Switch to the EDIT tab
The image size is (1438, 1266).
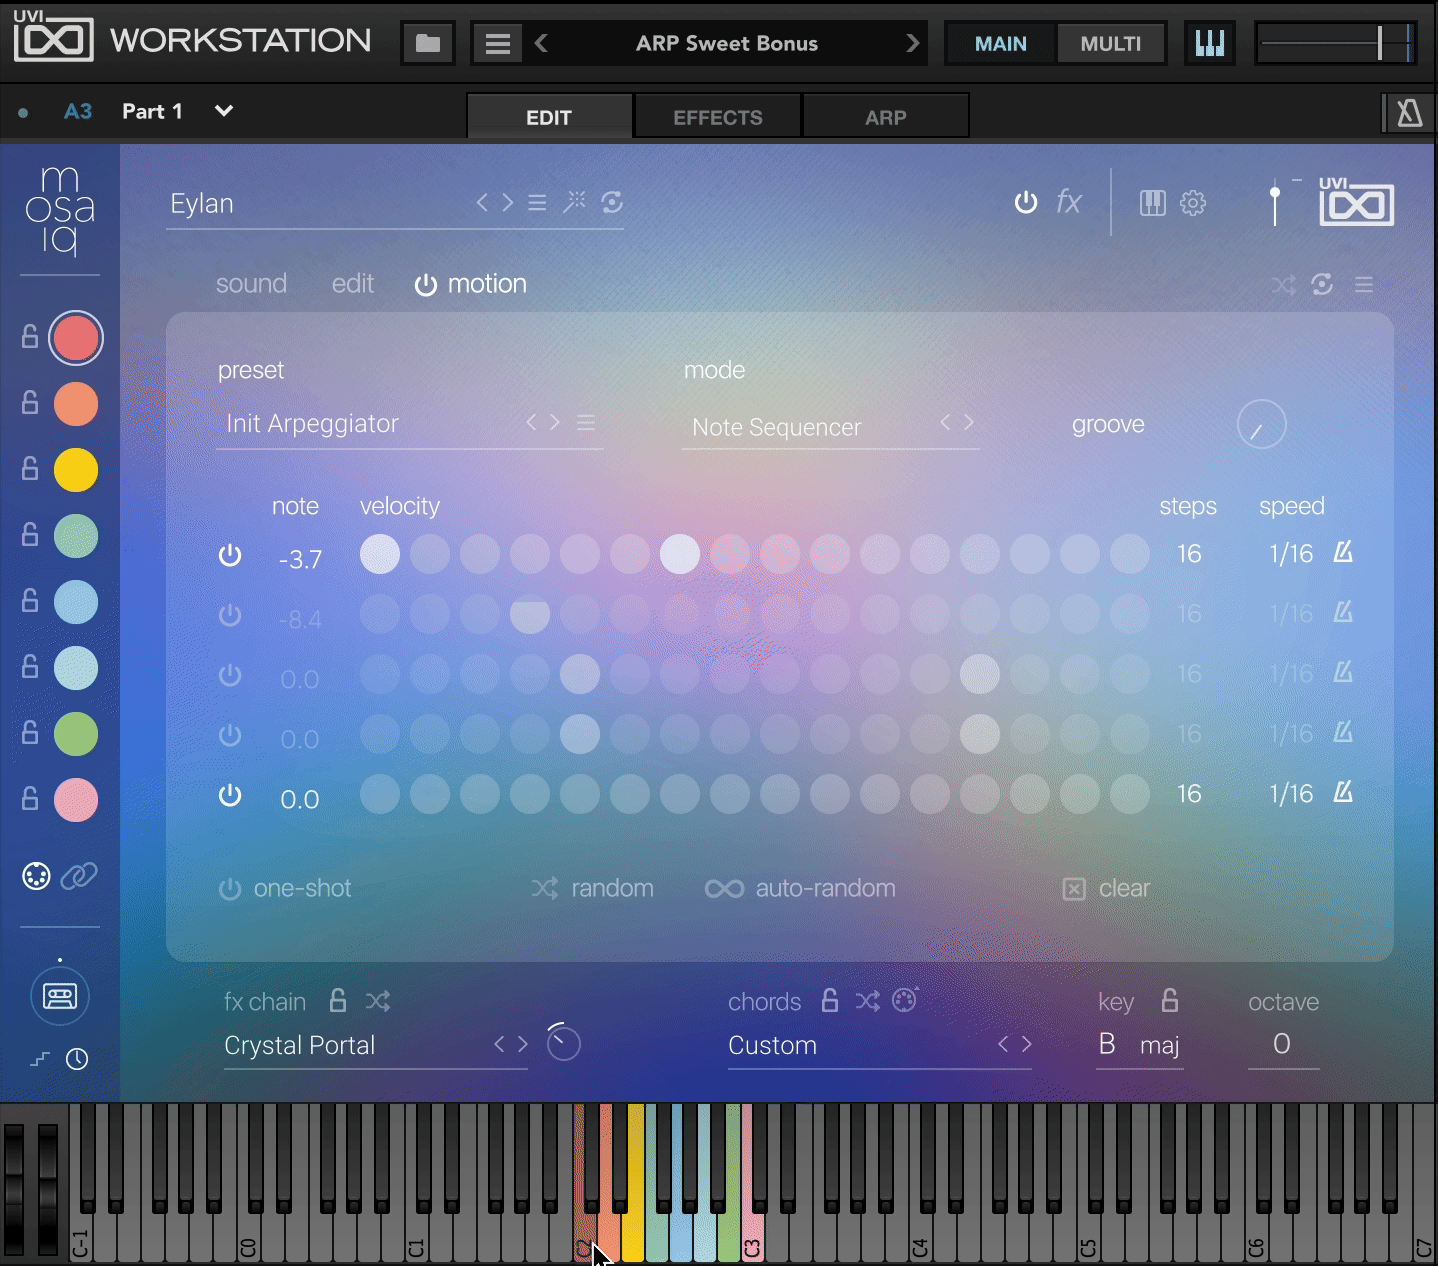point(549,117)
